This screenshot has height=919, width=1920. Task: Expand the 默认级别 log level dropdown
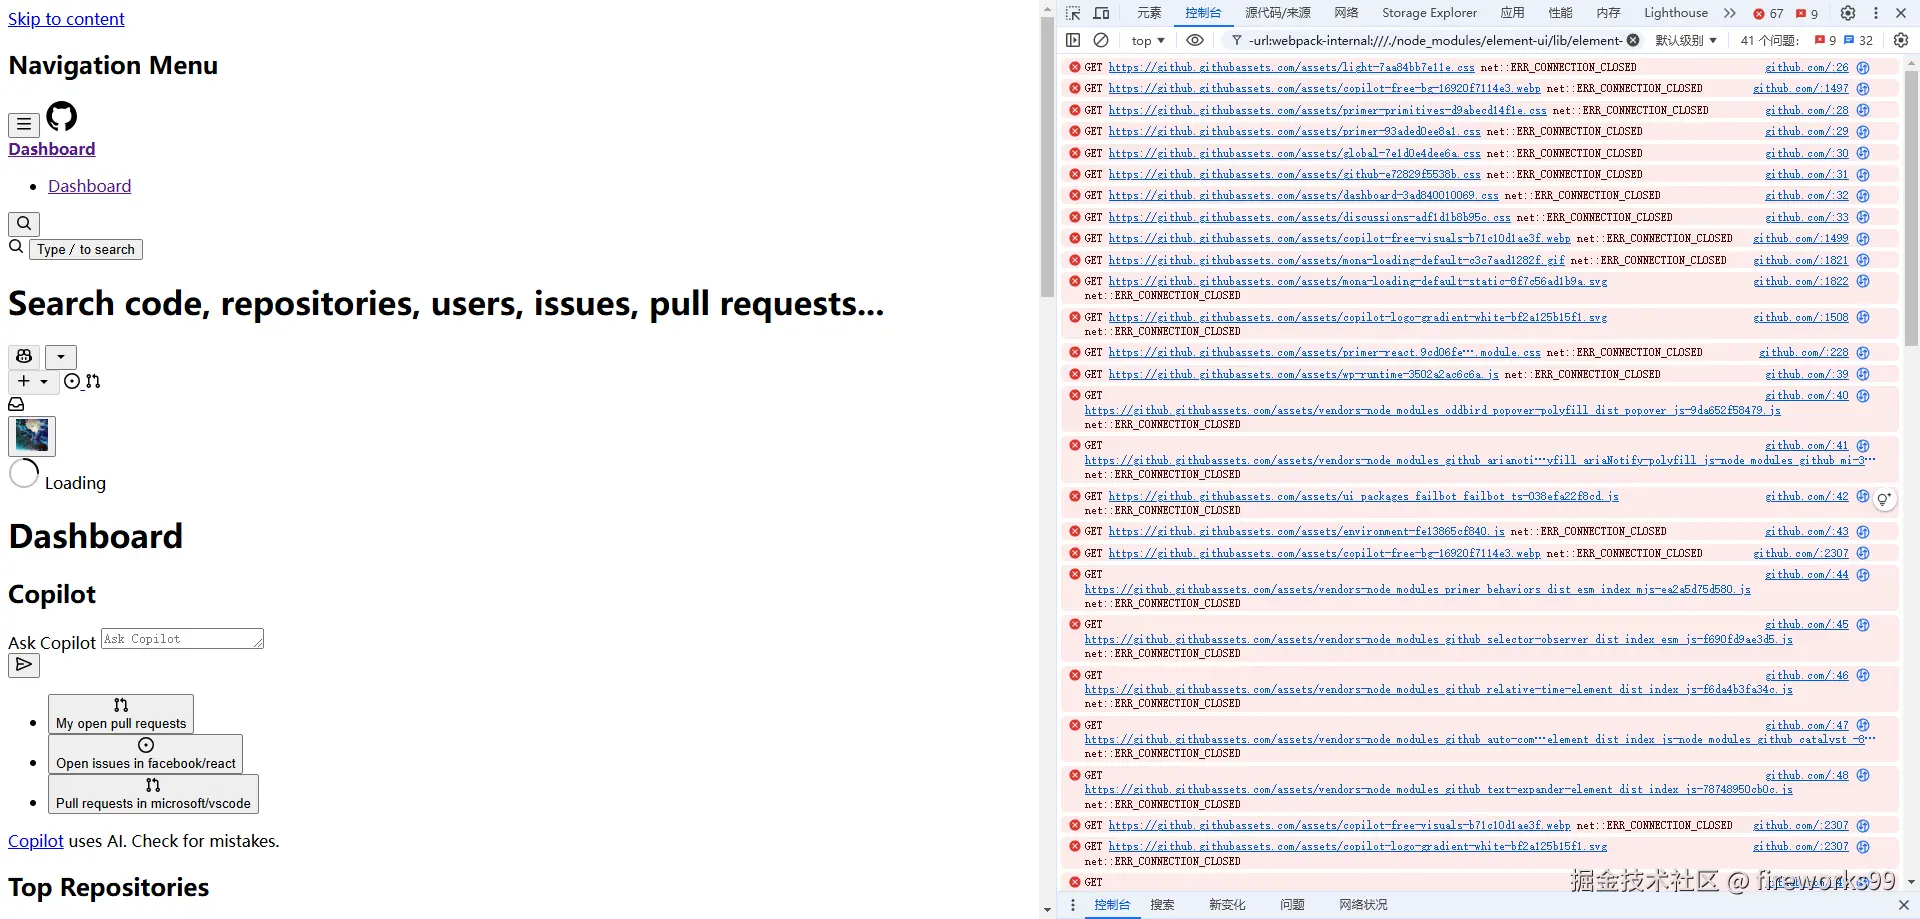1686,41
